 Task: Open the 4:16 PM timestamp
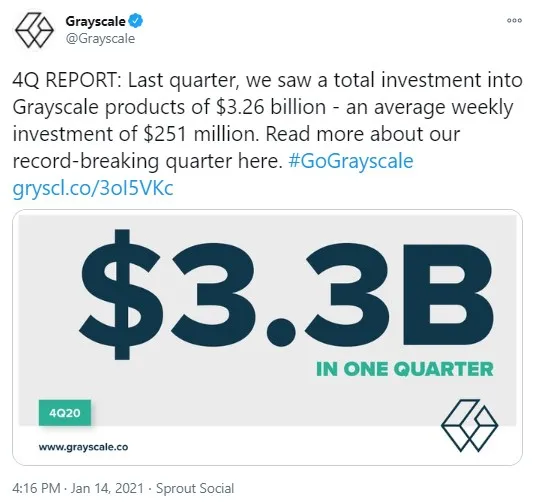36,488
